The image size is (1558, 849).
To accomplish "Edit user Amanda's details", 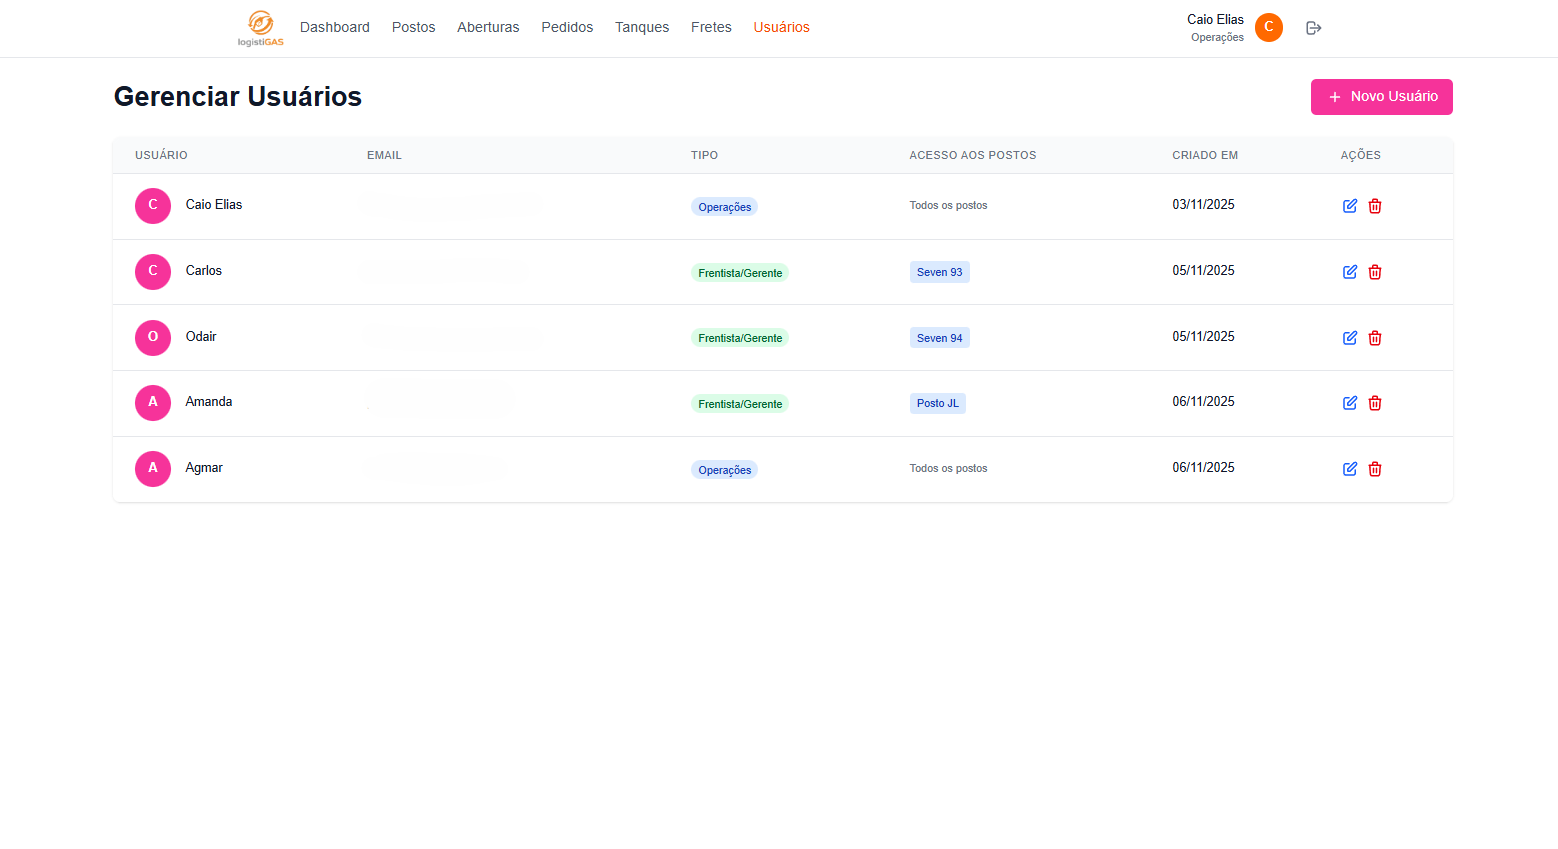I will 1349,403.
